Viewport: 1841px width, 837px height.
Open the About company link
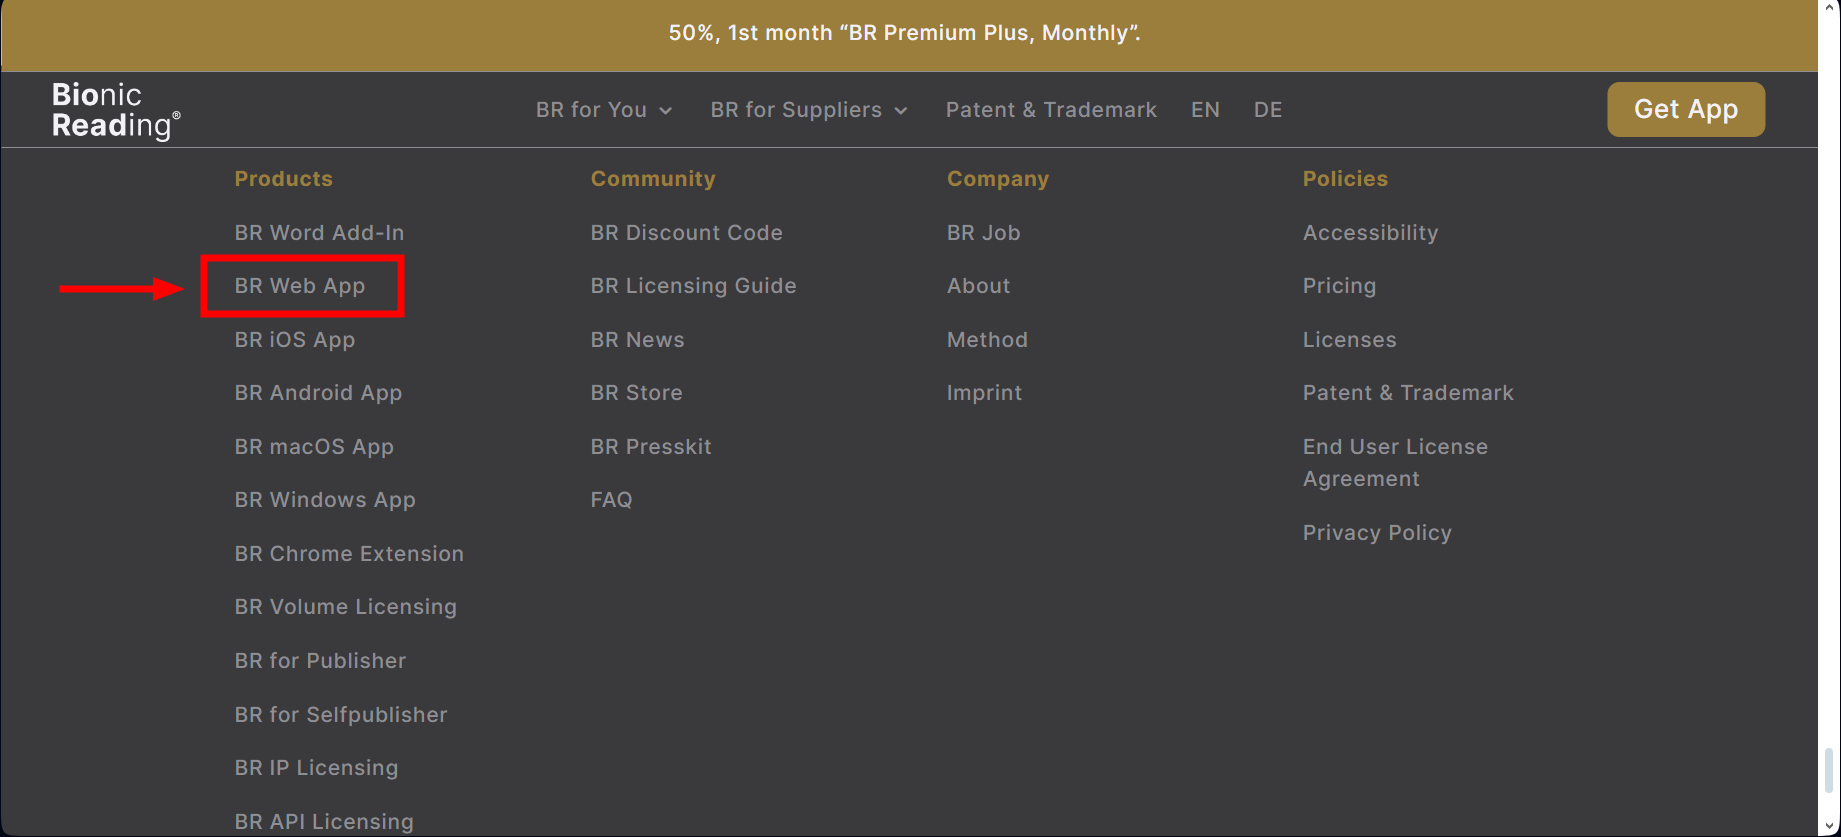click(x=978, y=286)
